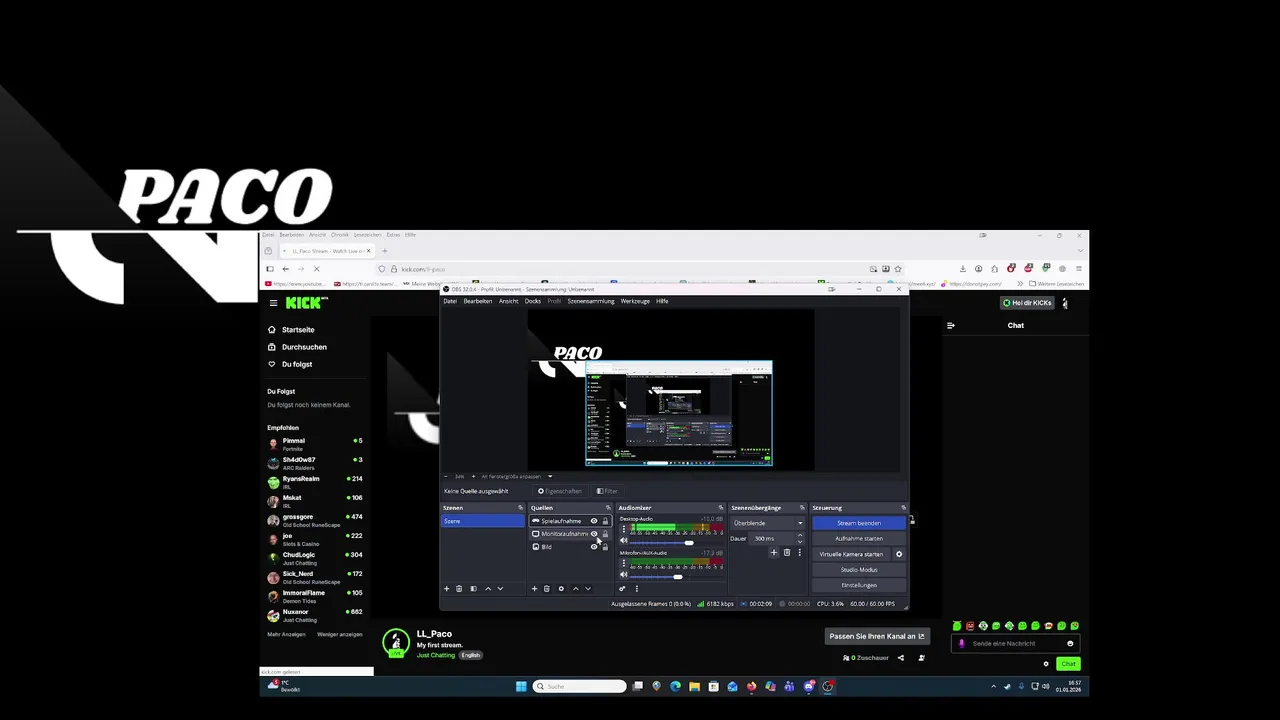
Task: Bookmark page with Firefox star icon
Action: point(898,268)
